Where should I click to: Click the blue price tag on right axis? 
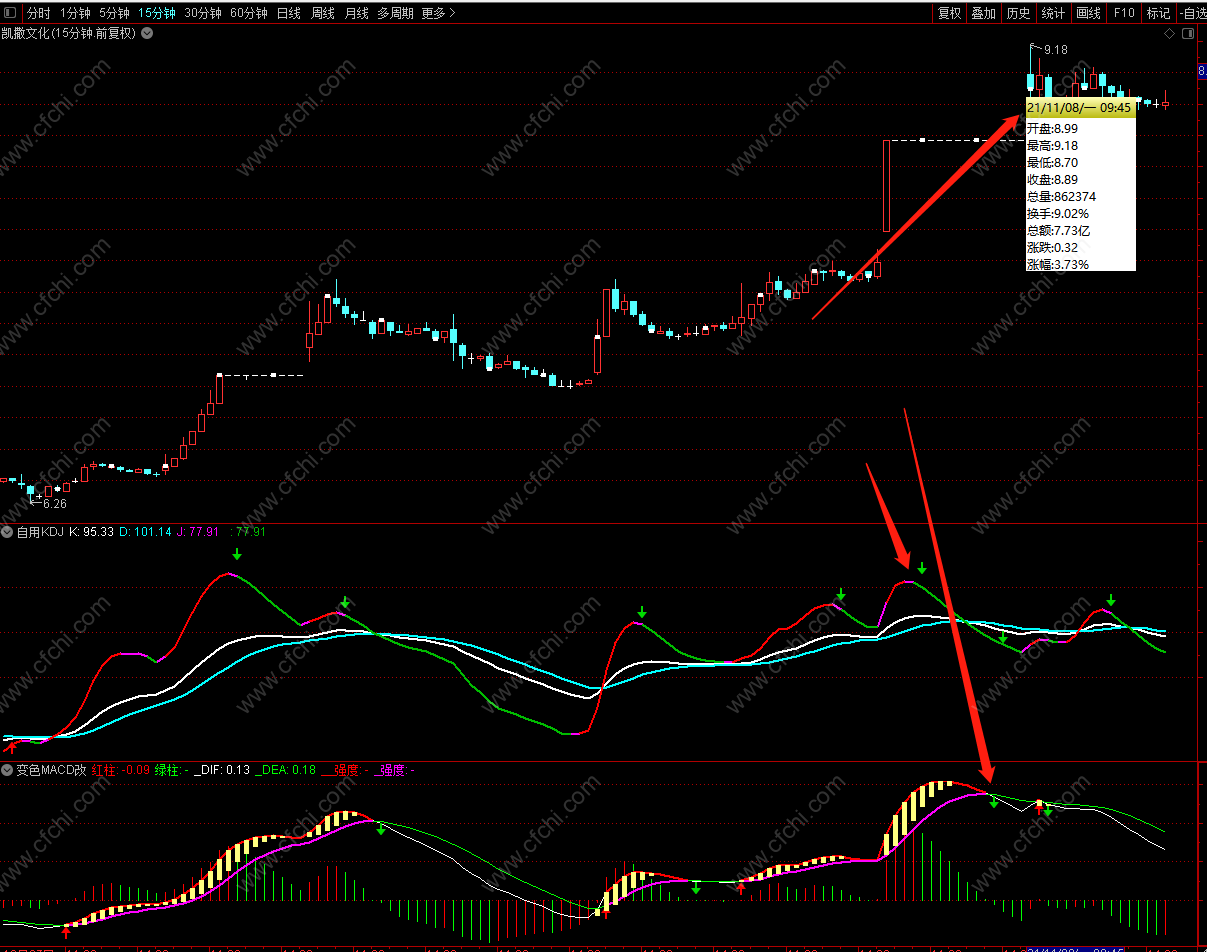tap(1202, 71)
